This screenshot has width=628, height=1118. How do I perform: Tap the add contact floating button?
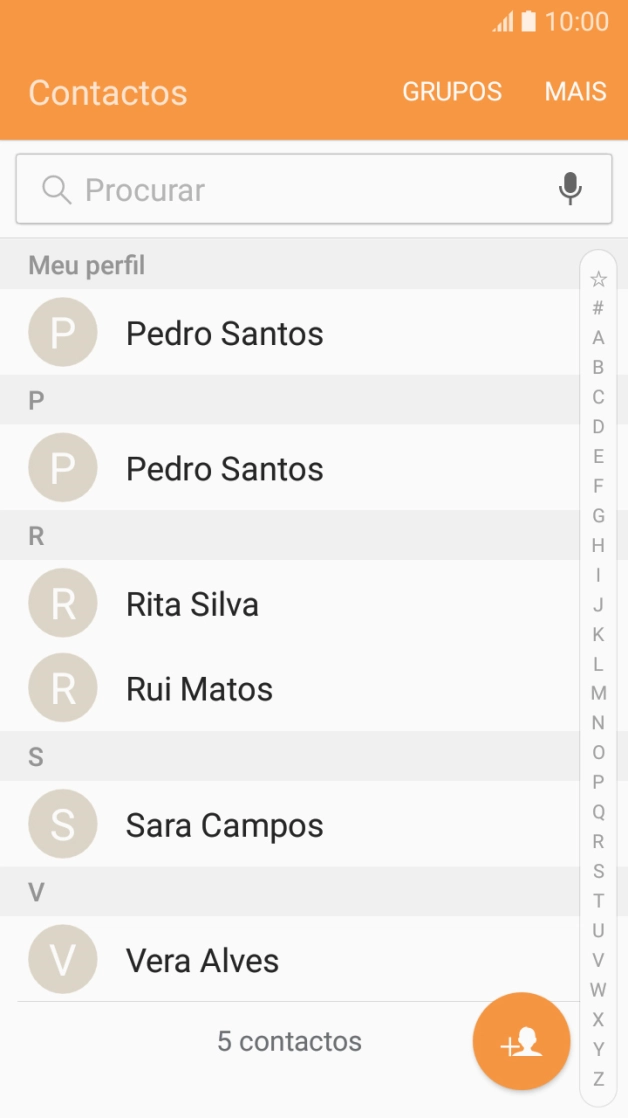pyautogui.click(x=521, y=1041)
